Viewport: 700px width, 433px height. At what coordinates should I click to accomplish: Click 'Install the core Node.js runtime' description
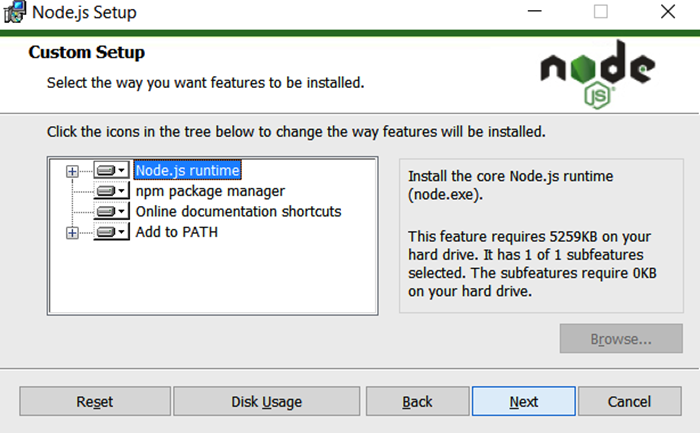[510, 185]
